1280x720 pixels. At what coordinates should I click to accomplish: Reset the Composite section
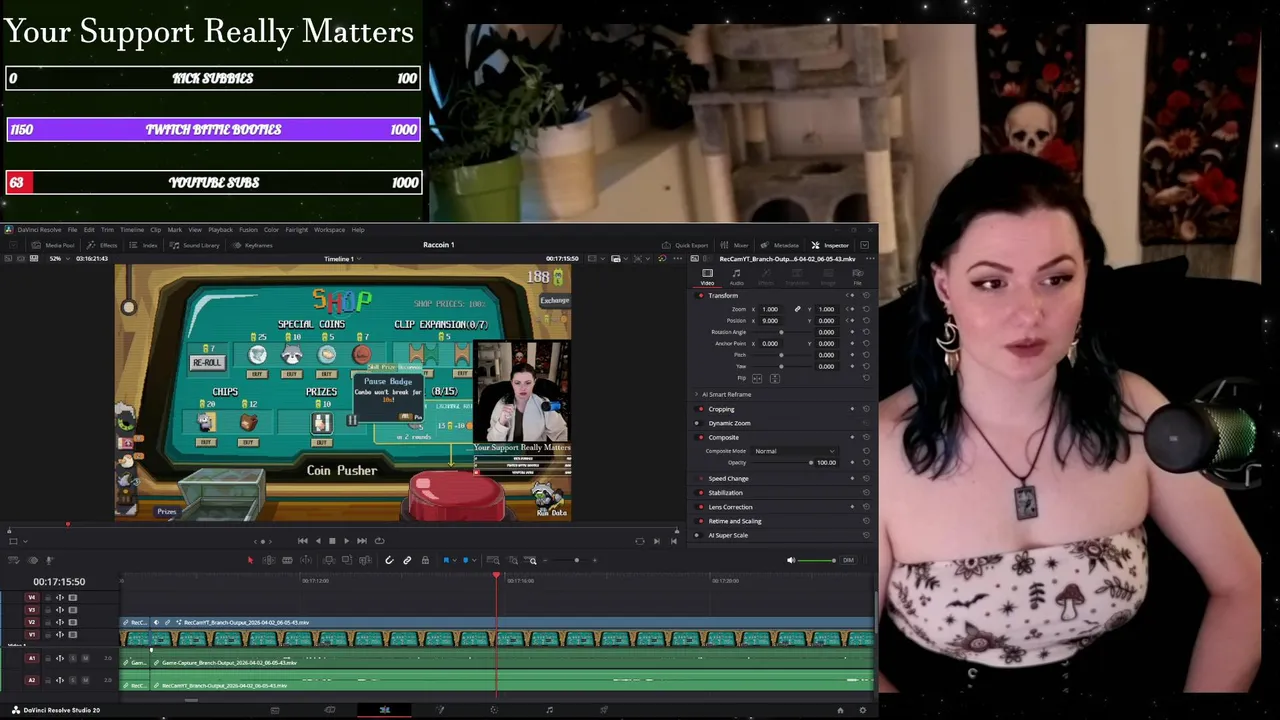click(866, 437)
